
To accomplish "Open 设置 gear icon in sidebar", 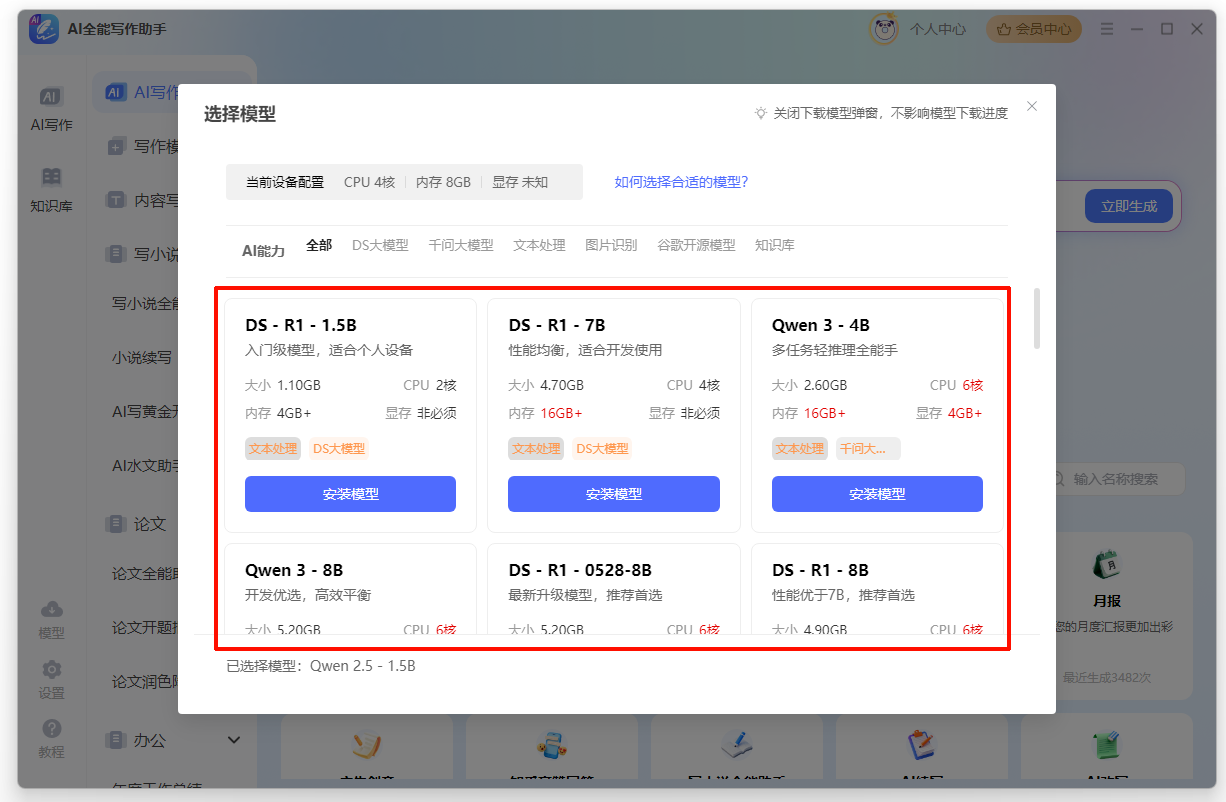I will [51, 669].
